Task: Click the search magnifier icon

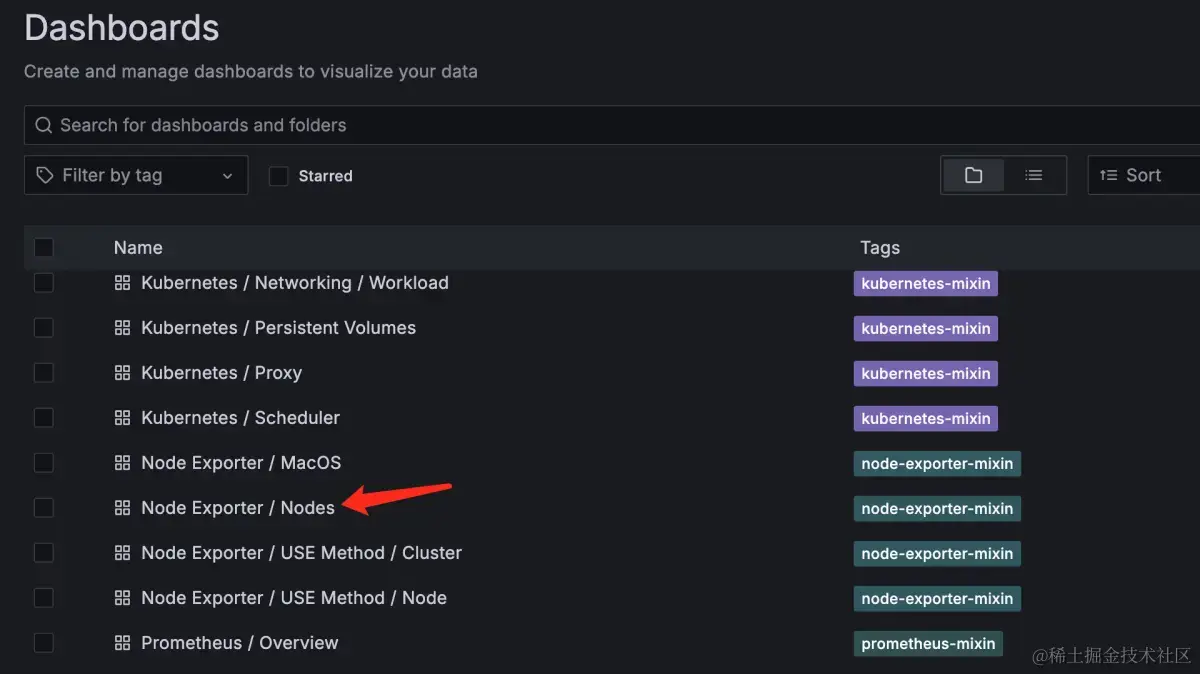Action: (43, 125)
